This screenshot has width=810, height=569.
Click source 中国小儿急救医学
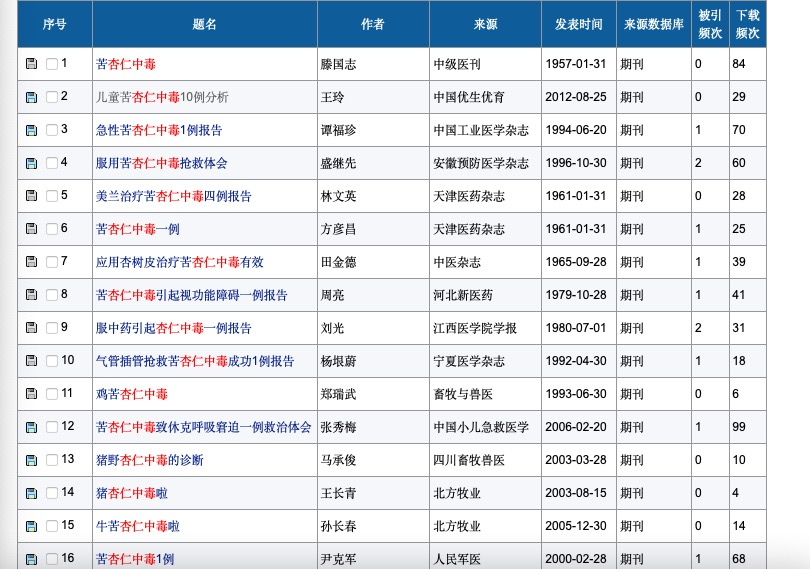[x=481, y=427]
